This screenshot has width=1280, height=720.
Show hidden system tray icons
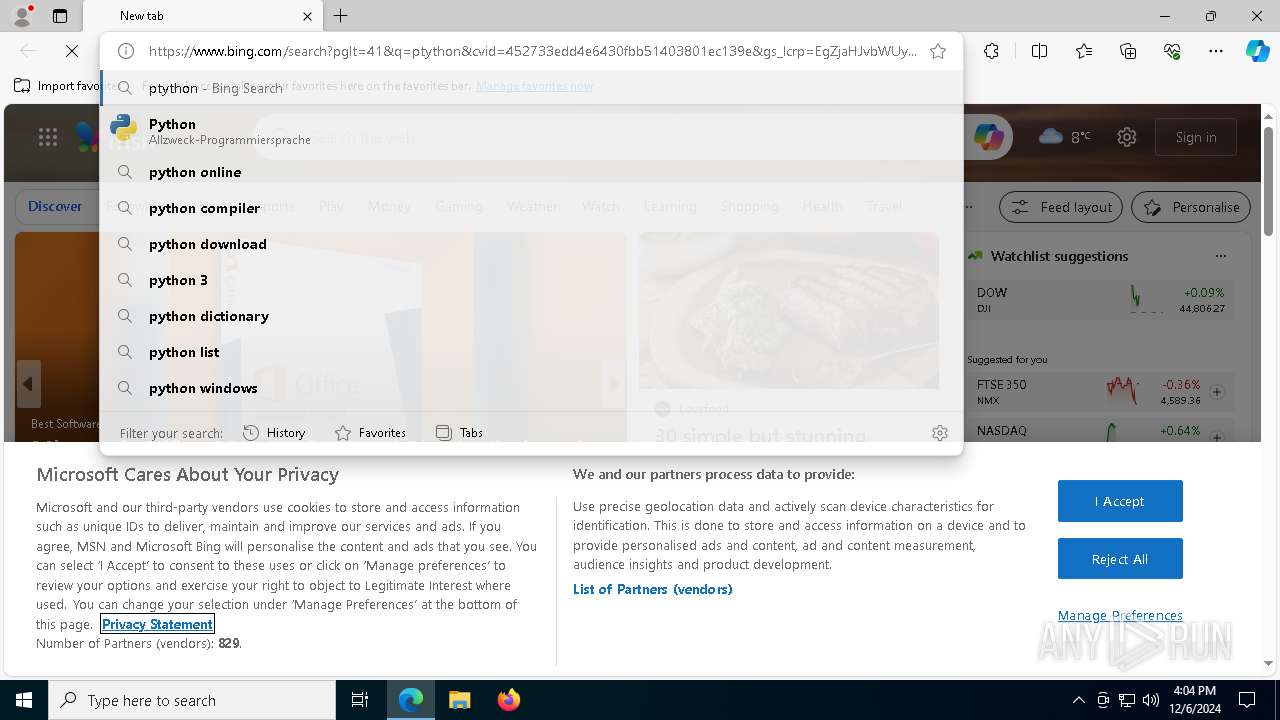[1078, 700]
